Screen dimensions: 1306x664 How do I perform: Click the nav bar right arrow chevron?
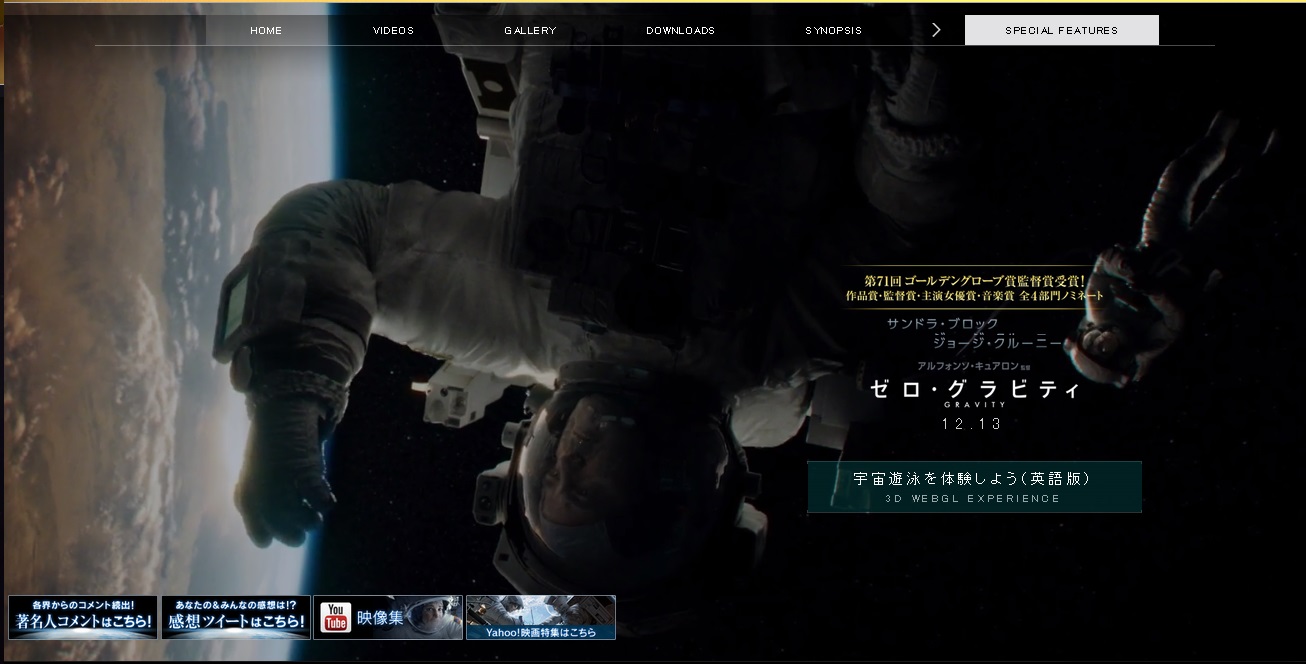point(936,30)
